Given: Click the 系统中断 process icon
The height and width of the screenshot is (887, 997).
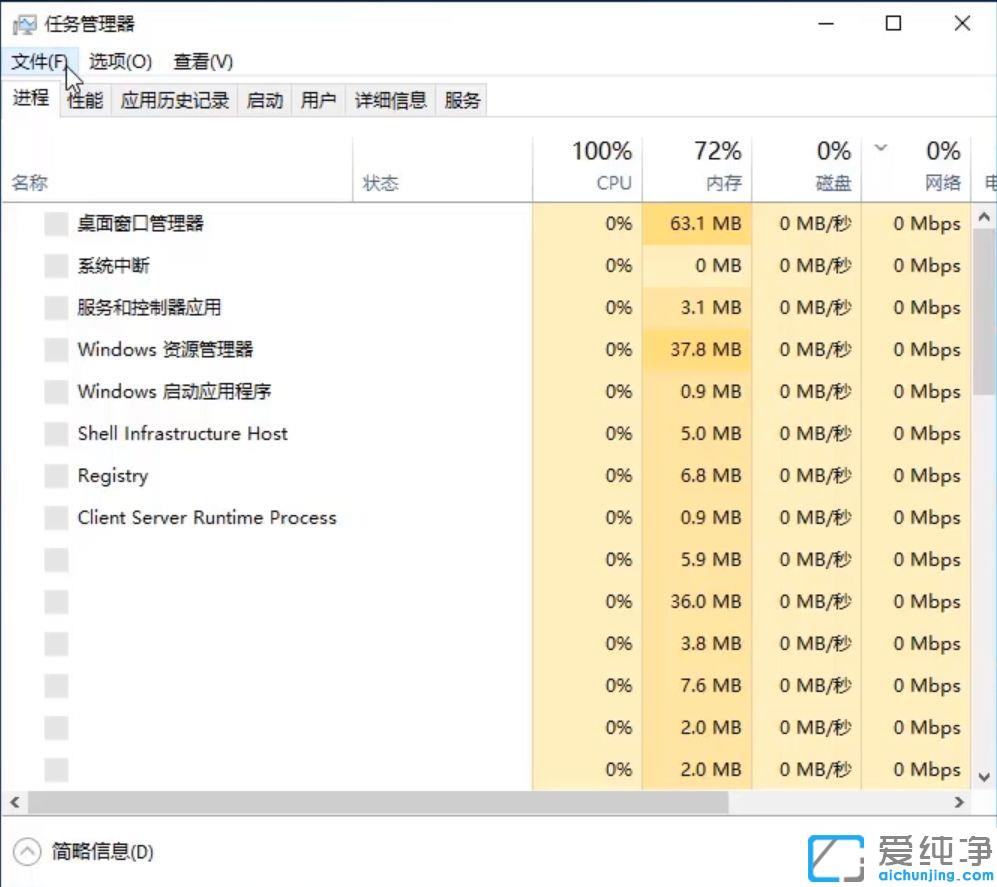Looking at the screenshot, I should point(55,266).
